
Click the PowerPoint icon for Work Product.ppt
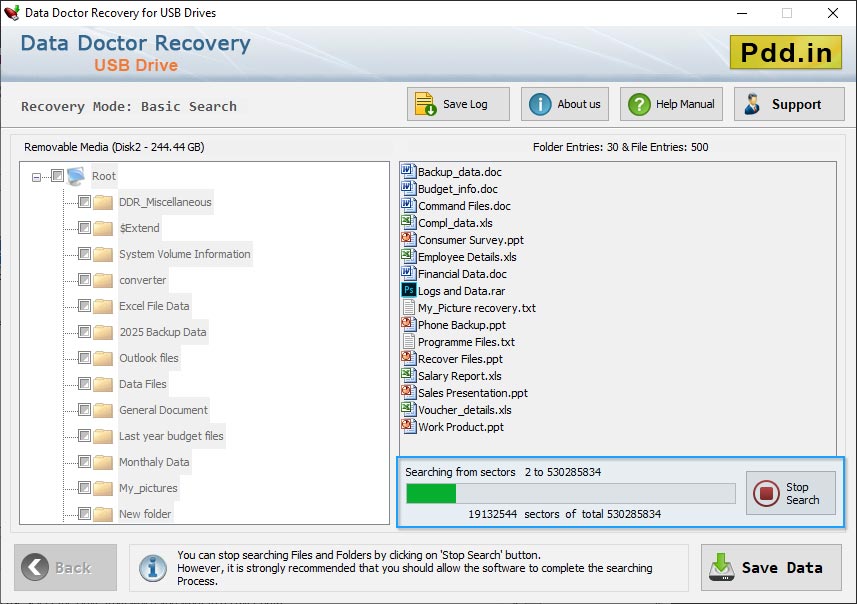pyautogui.click(x=408, y=426)
